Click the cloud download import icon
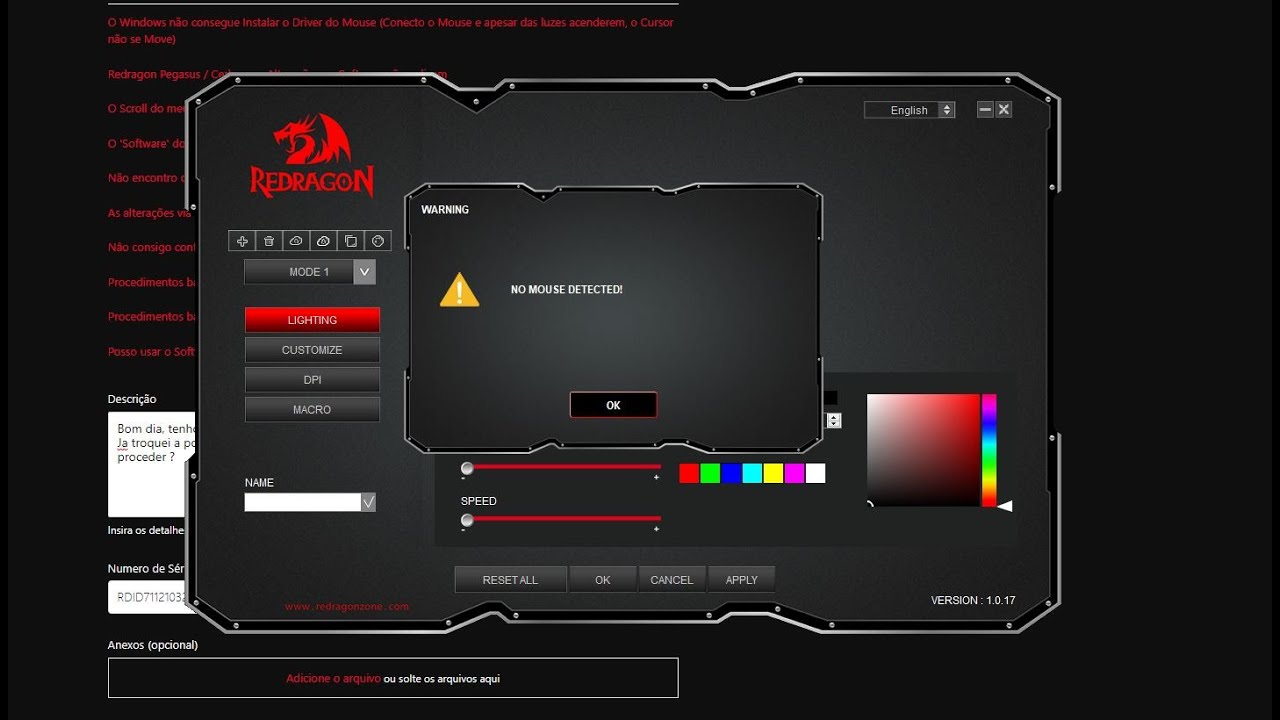1280x720 pixels. coord(296,241)
